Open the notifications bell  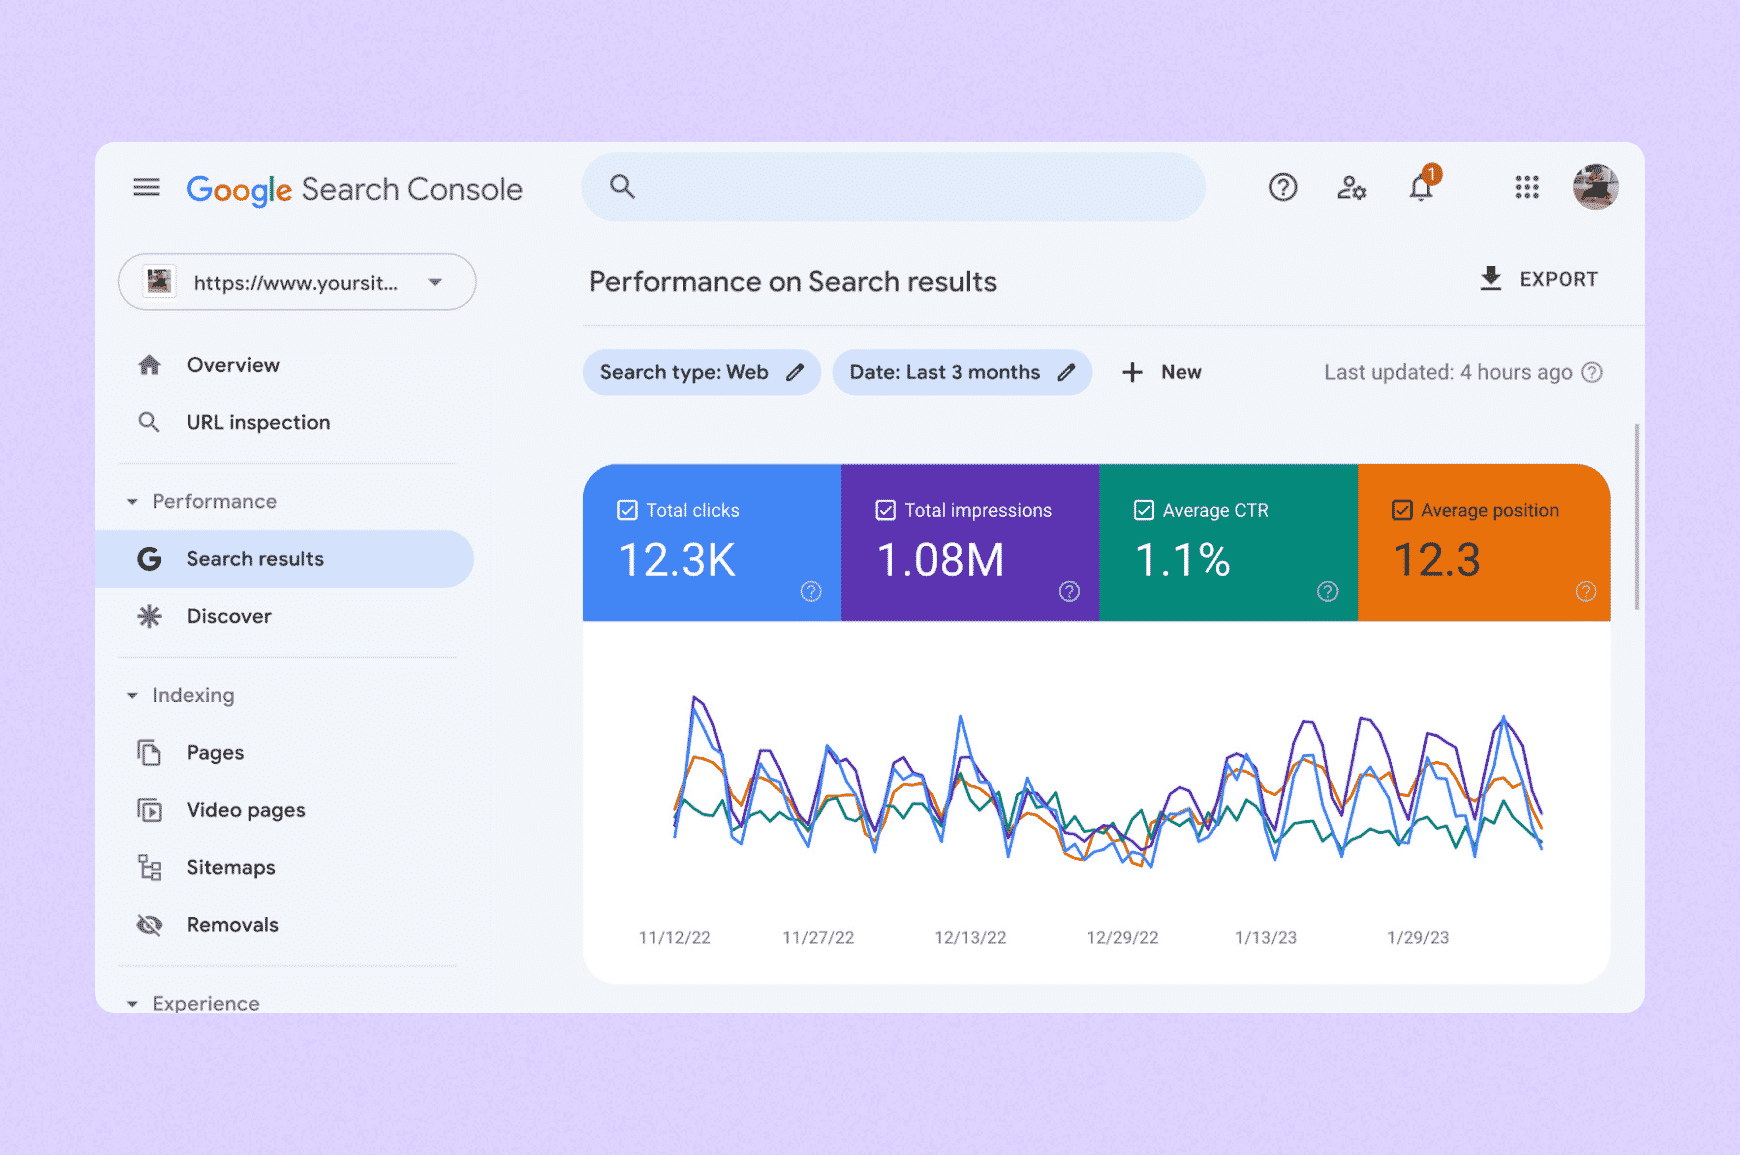click(1421, 187)
